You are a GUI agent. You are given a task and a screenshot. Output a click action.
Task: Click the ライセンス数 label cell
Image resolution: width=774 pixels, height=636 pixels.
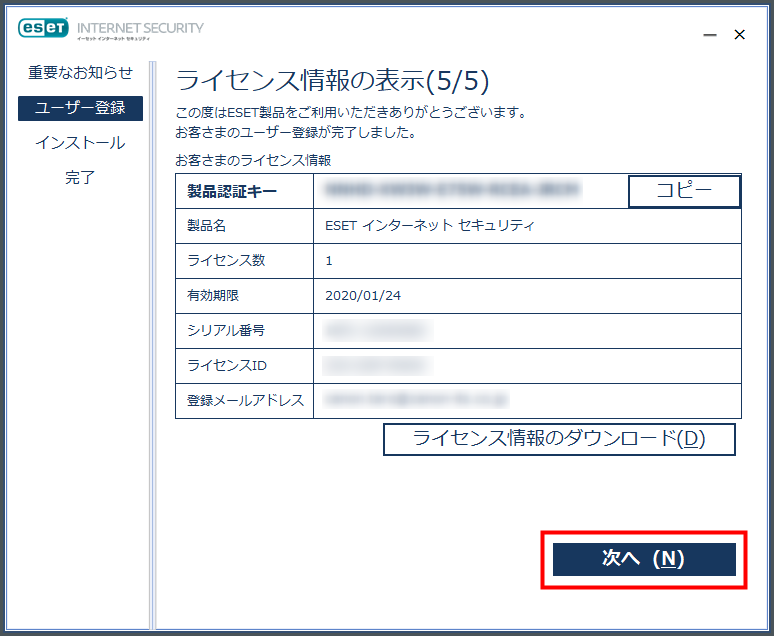pyautogui.click(x=244, y=261)
